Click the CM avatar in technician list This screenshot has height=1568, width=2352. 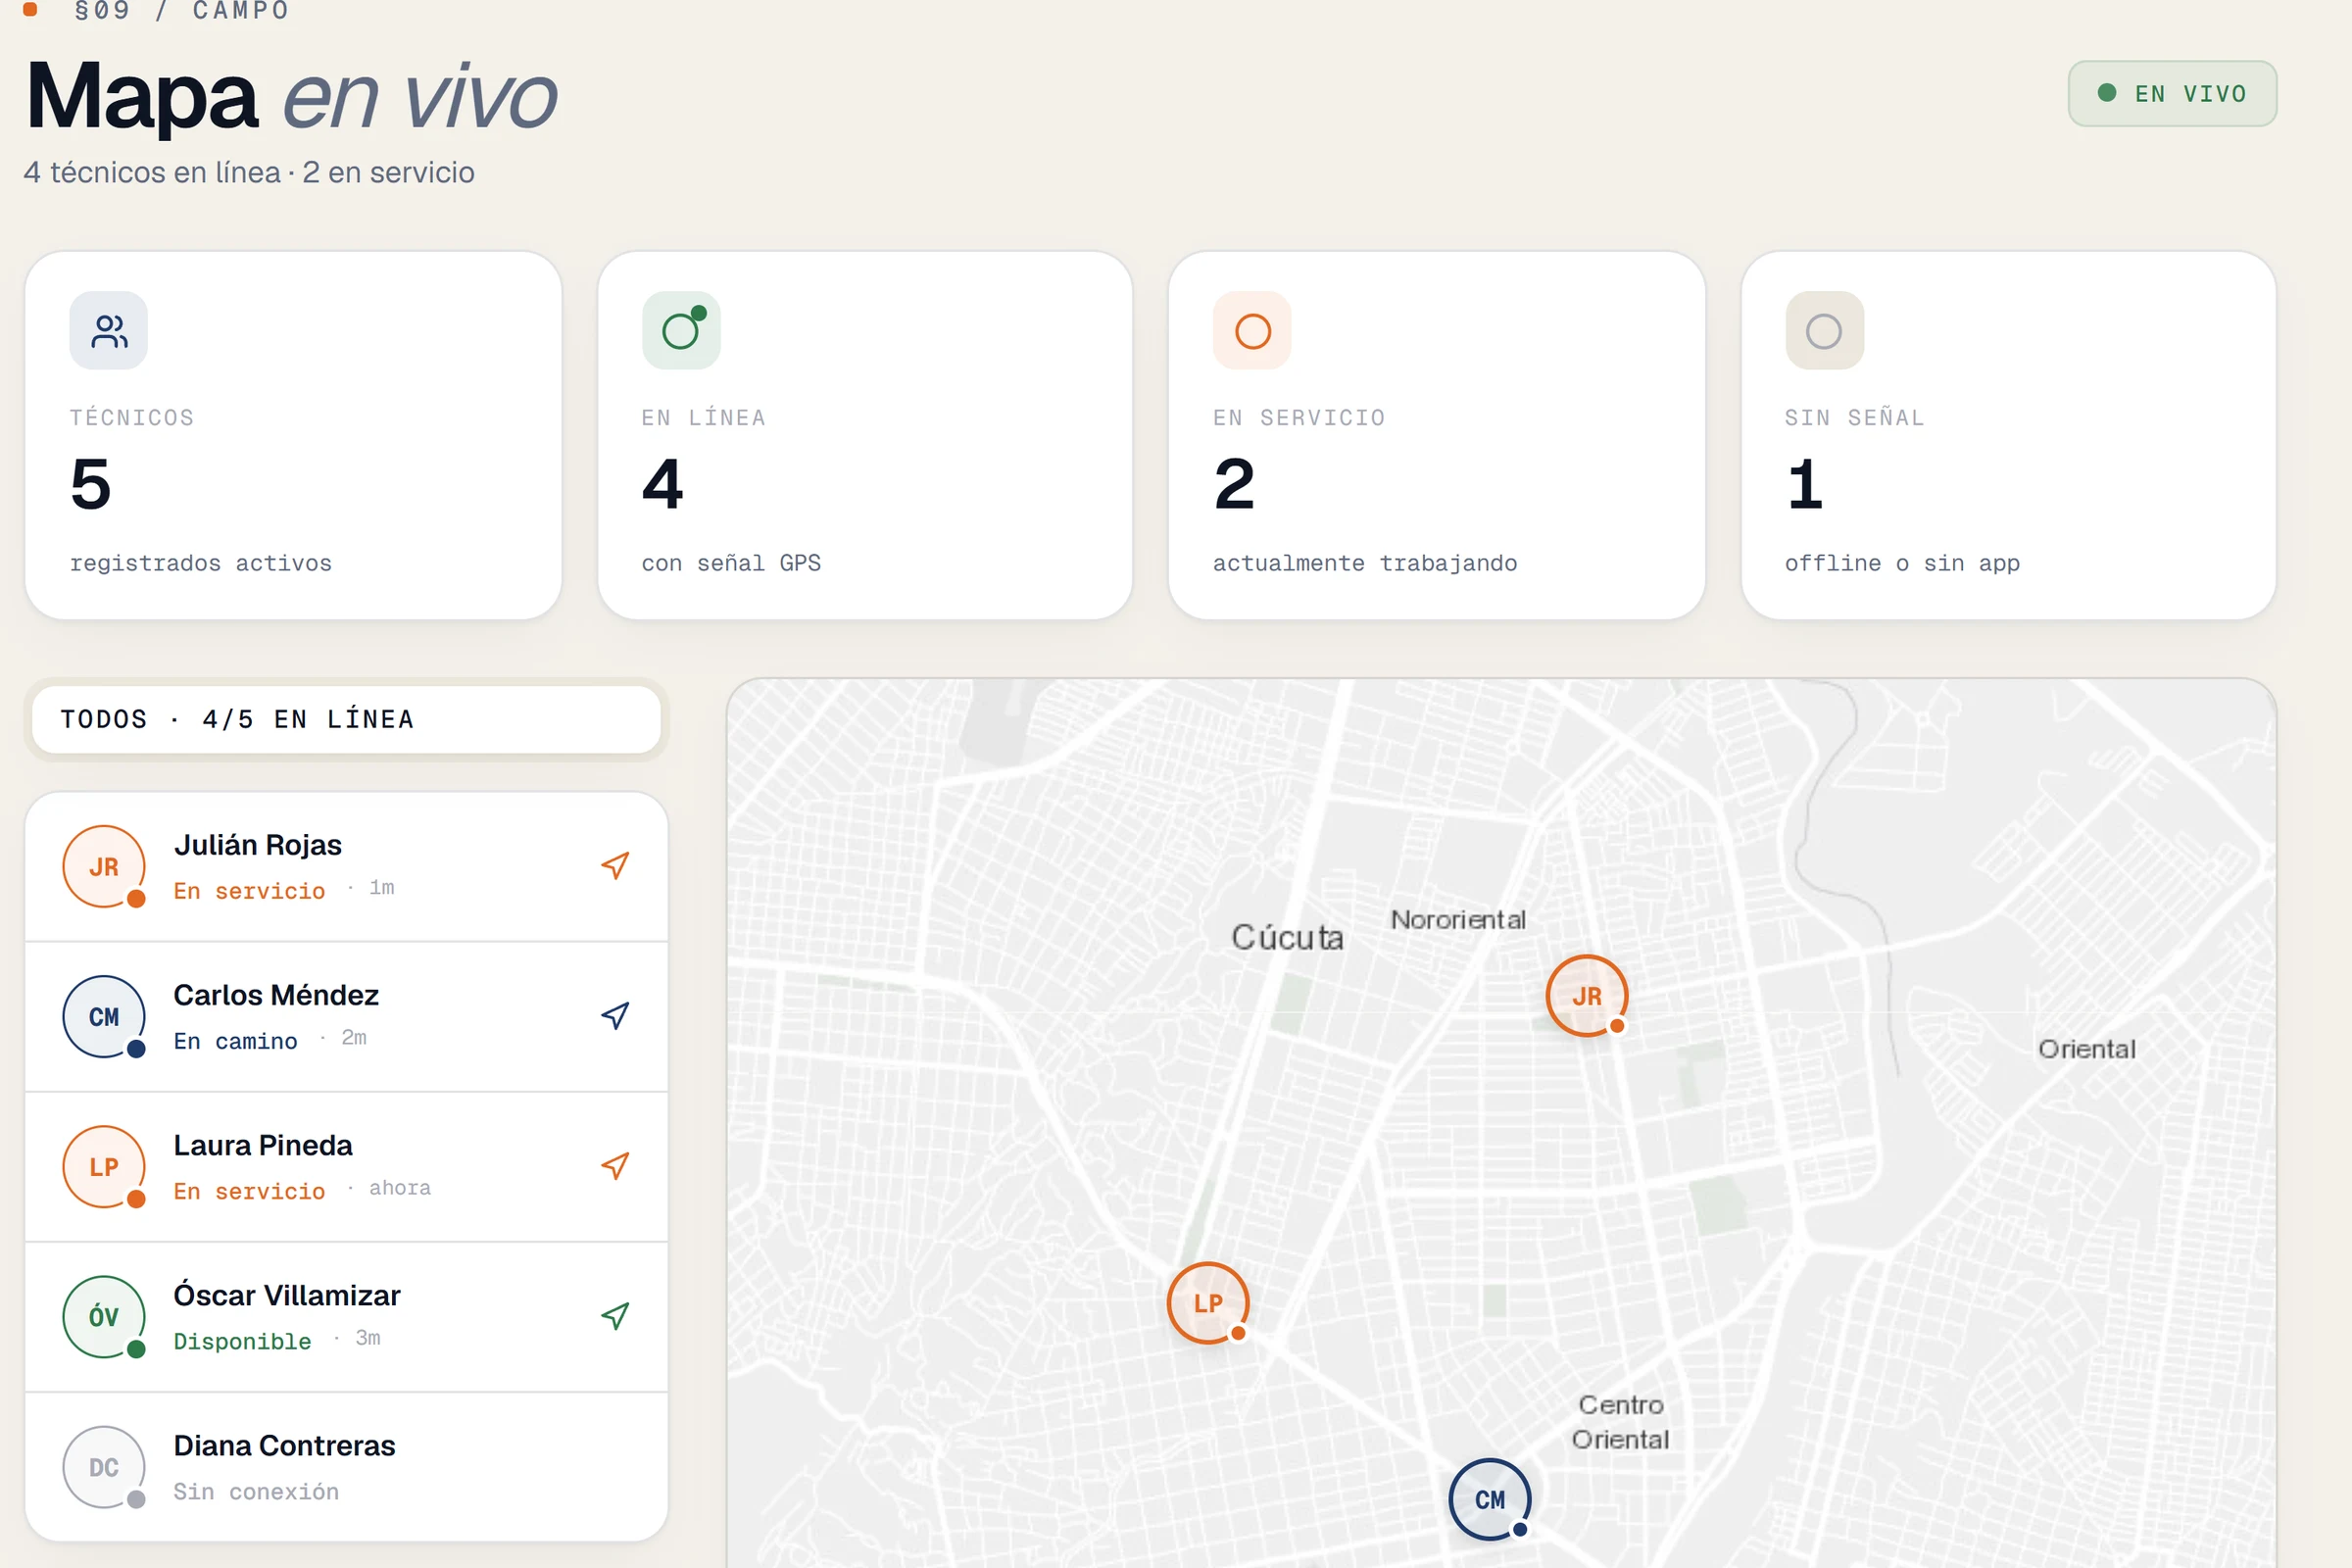pyautogui.click(x=104, y=1016)
